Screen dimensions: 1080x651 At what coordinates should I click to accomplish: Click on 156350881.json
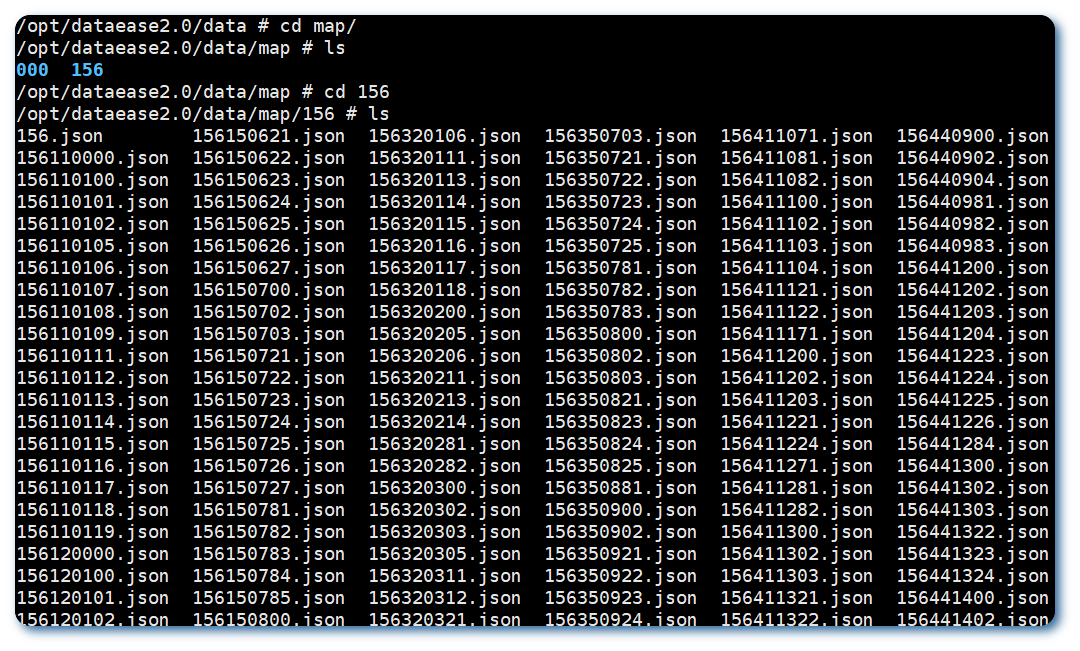[621, 488]
